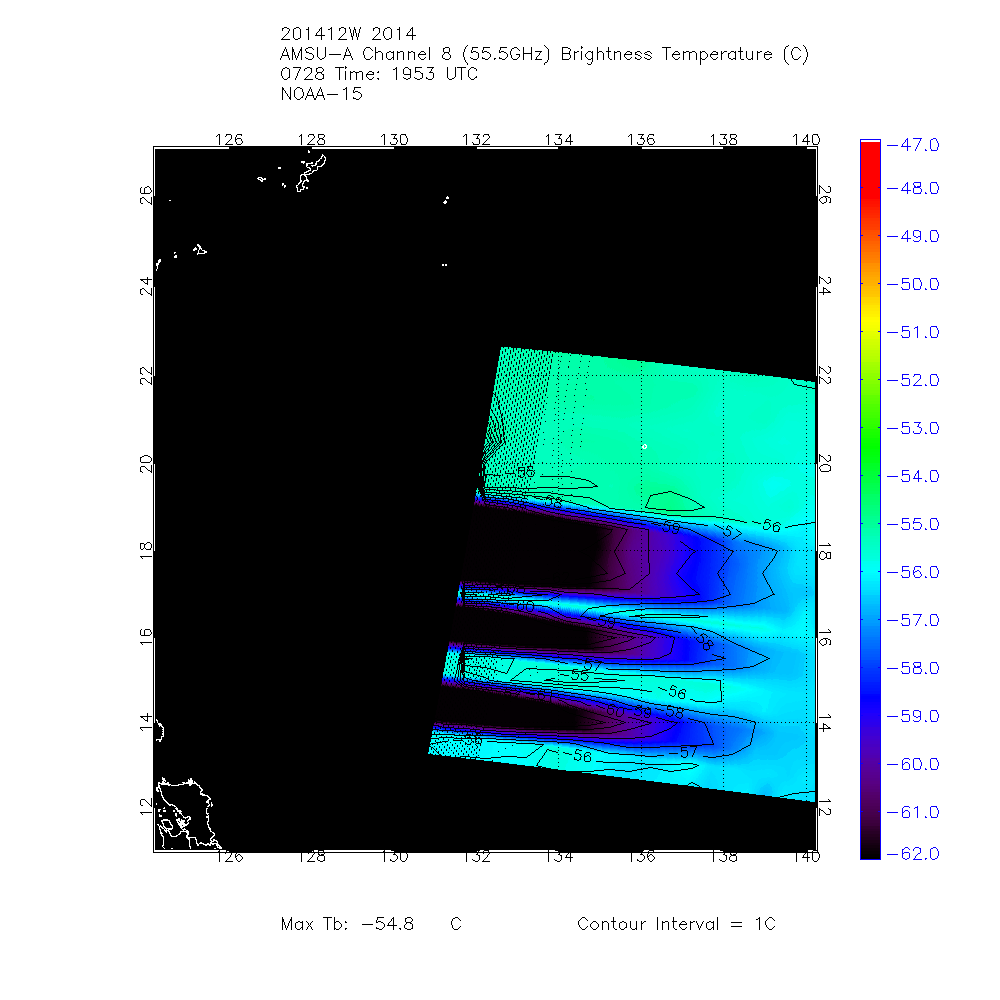Click the -50.0 color scale label

(x=913, y=284)
